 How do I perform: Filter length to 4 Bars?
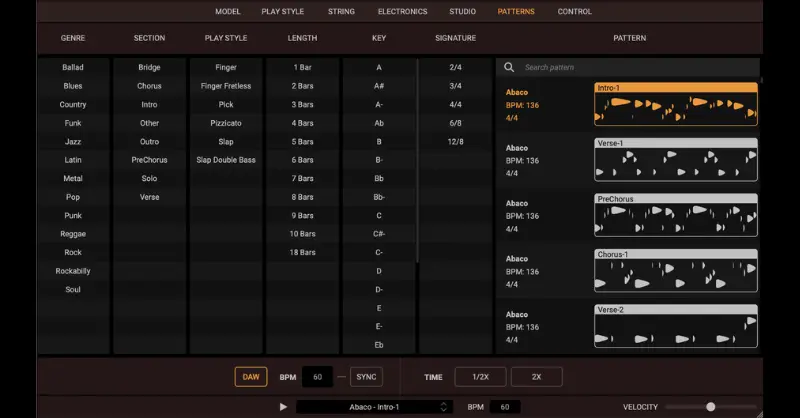(303, 123)
